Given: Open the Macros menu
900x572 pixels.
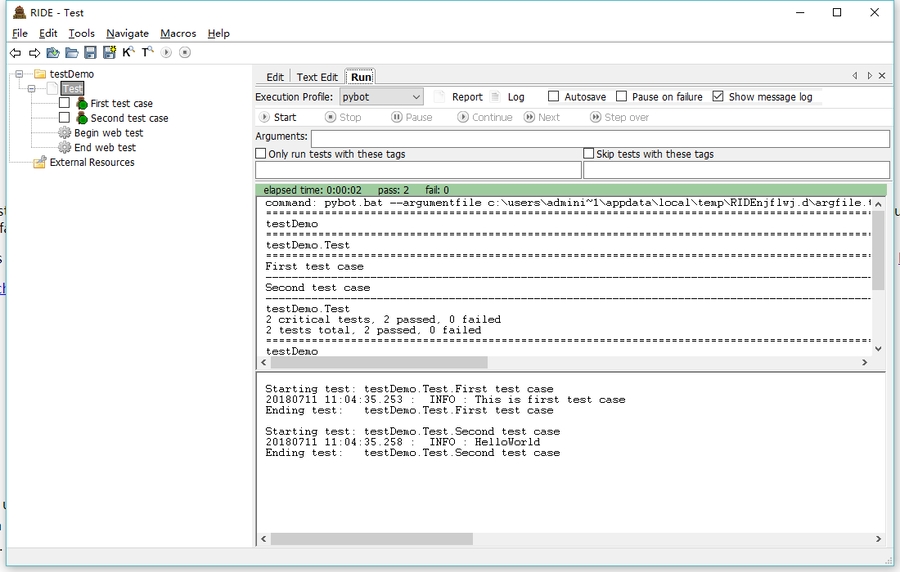Looking at the screenshot, I should 178,33.
